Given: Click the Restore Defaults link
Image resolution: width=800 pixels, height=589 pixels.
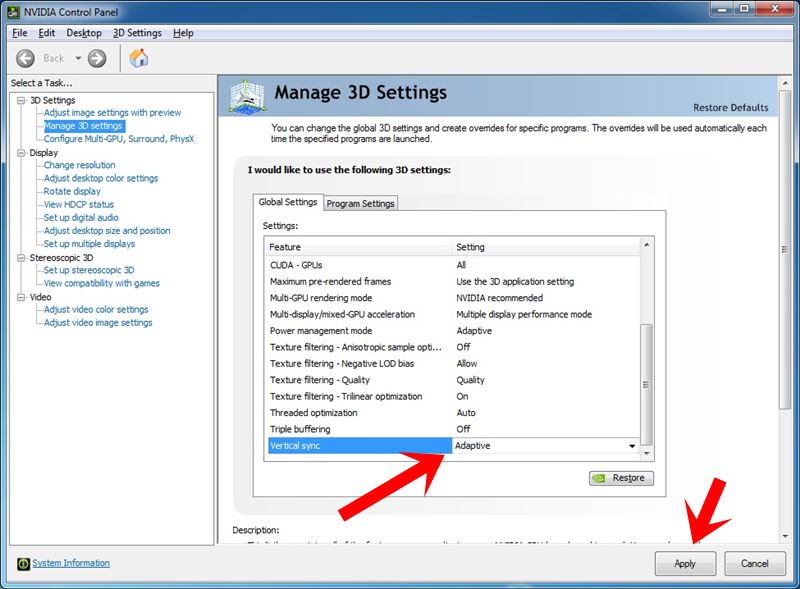Looking at the screenshot, I should pos(730,108).
